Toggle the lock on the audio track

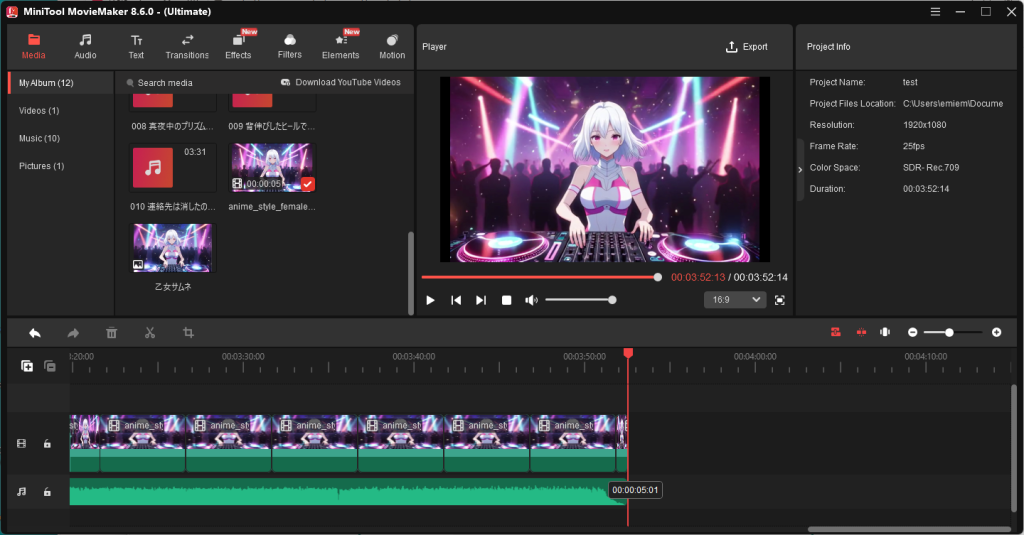coord(47,492)
